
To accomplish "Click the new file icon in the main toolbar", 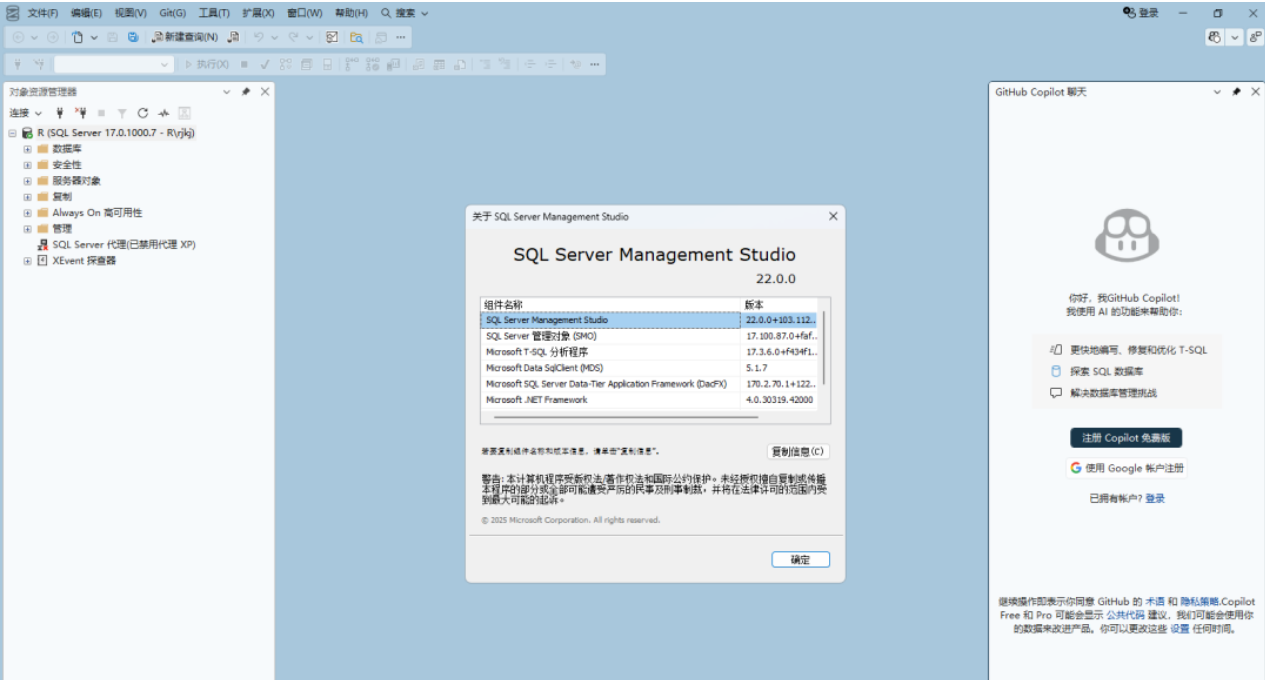I will [x=77, y=37].
